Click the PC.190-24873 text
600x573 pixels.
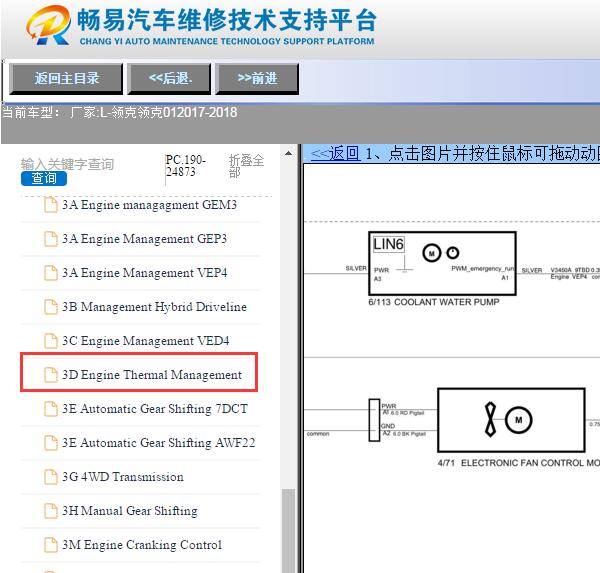[x=186, y=165]
